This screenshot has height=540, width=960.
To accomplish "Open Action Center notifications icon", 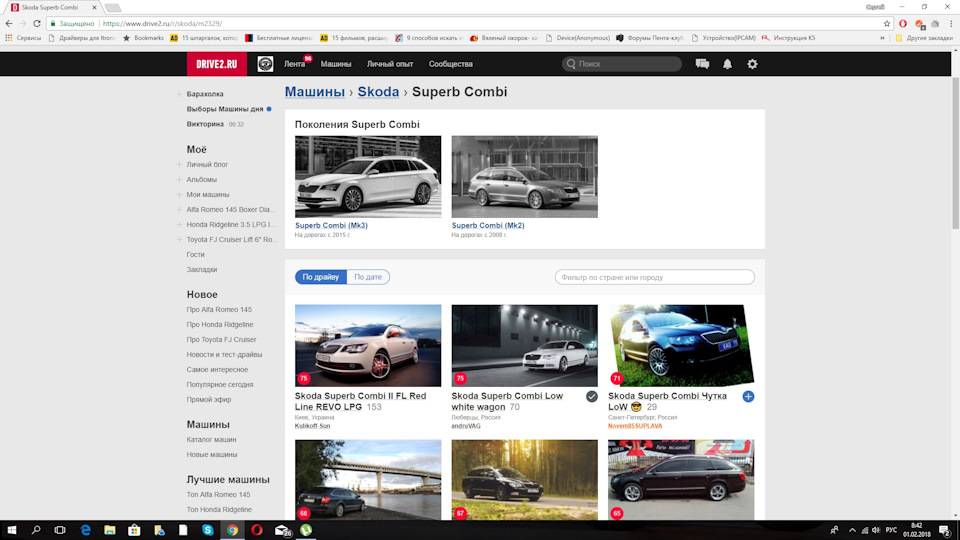I will tap(945, 530).
